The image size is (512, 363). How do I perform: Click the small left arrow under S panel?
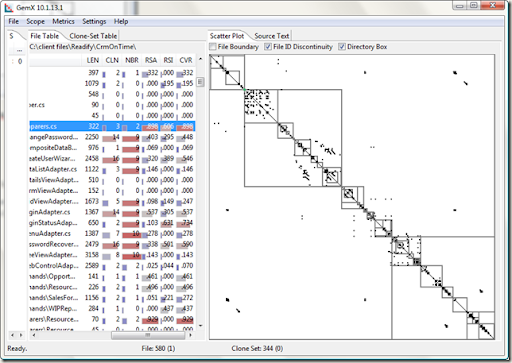point(12,335)
